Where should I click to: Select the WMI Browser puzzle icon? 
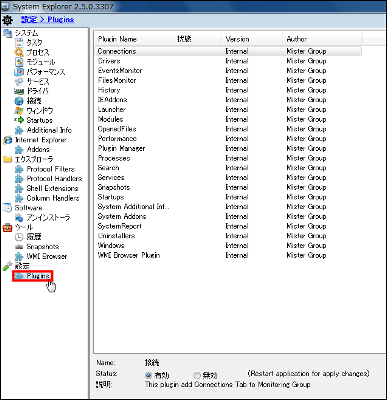19,257
